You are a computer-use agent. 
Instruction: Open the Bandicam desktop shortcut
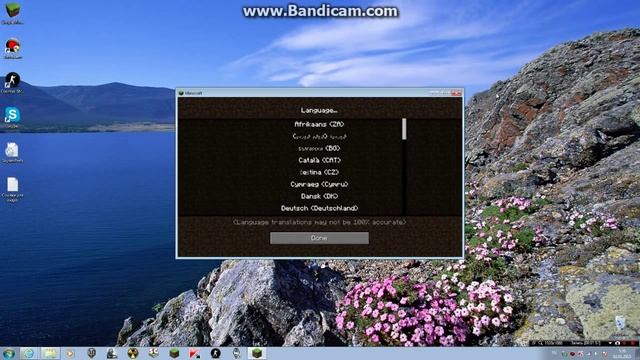13,48
